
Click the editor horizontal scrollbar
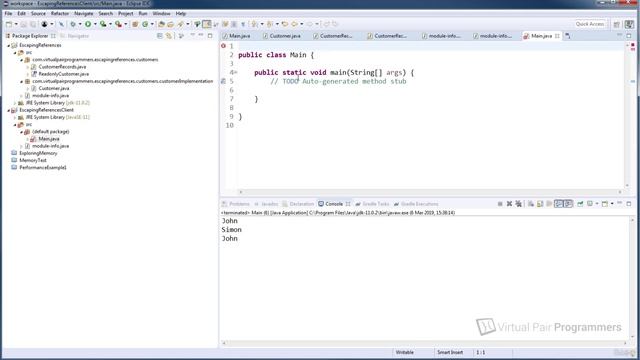click(x=430, y=192)
